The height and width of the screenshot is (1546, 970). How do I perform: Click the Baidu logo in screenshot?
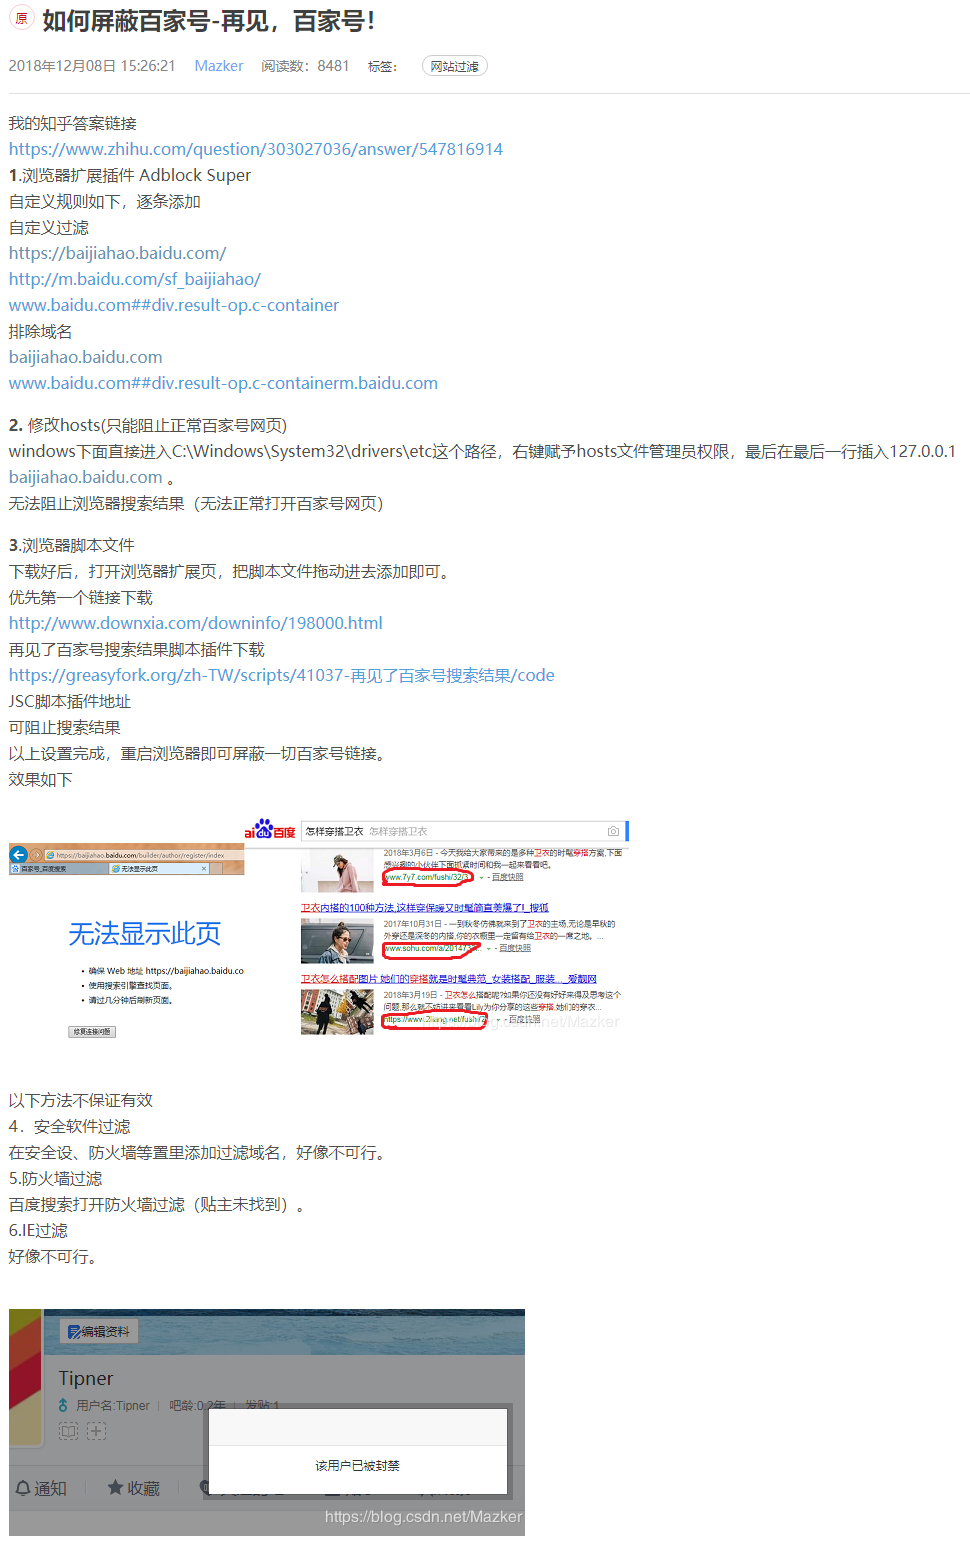point(270,830)
